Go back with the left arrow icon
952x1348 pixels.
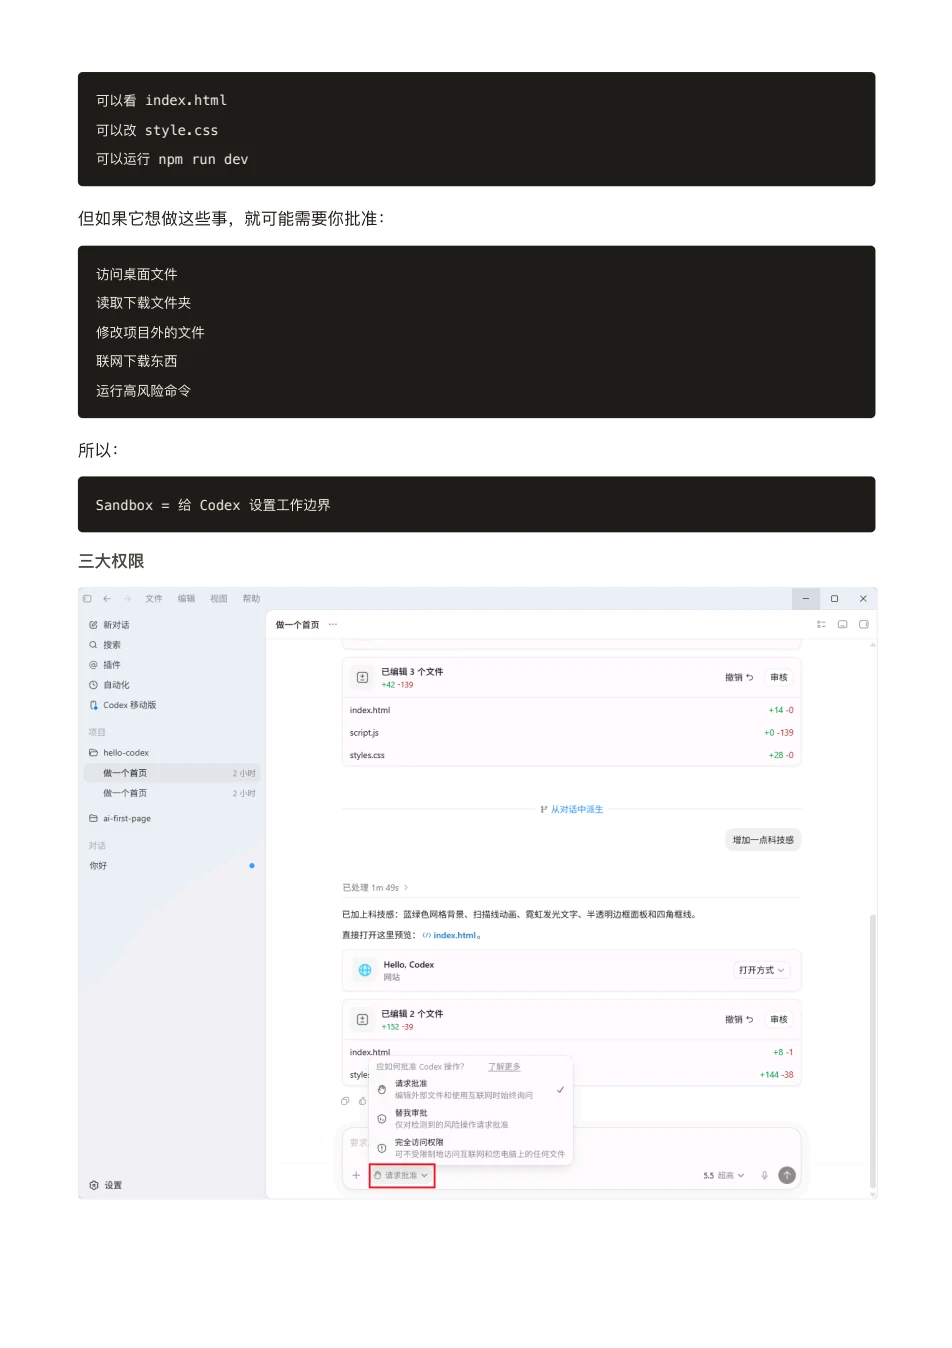[107, 599]
